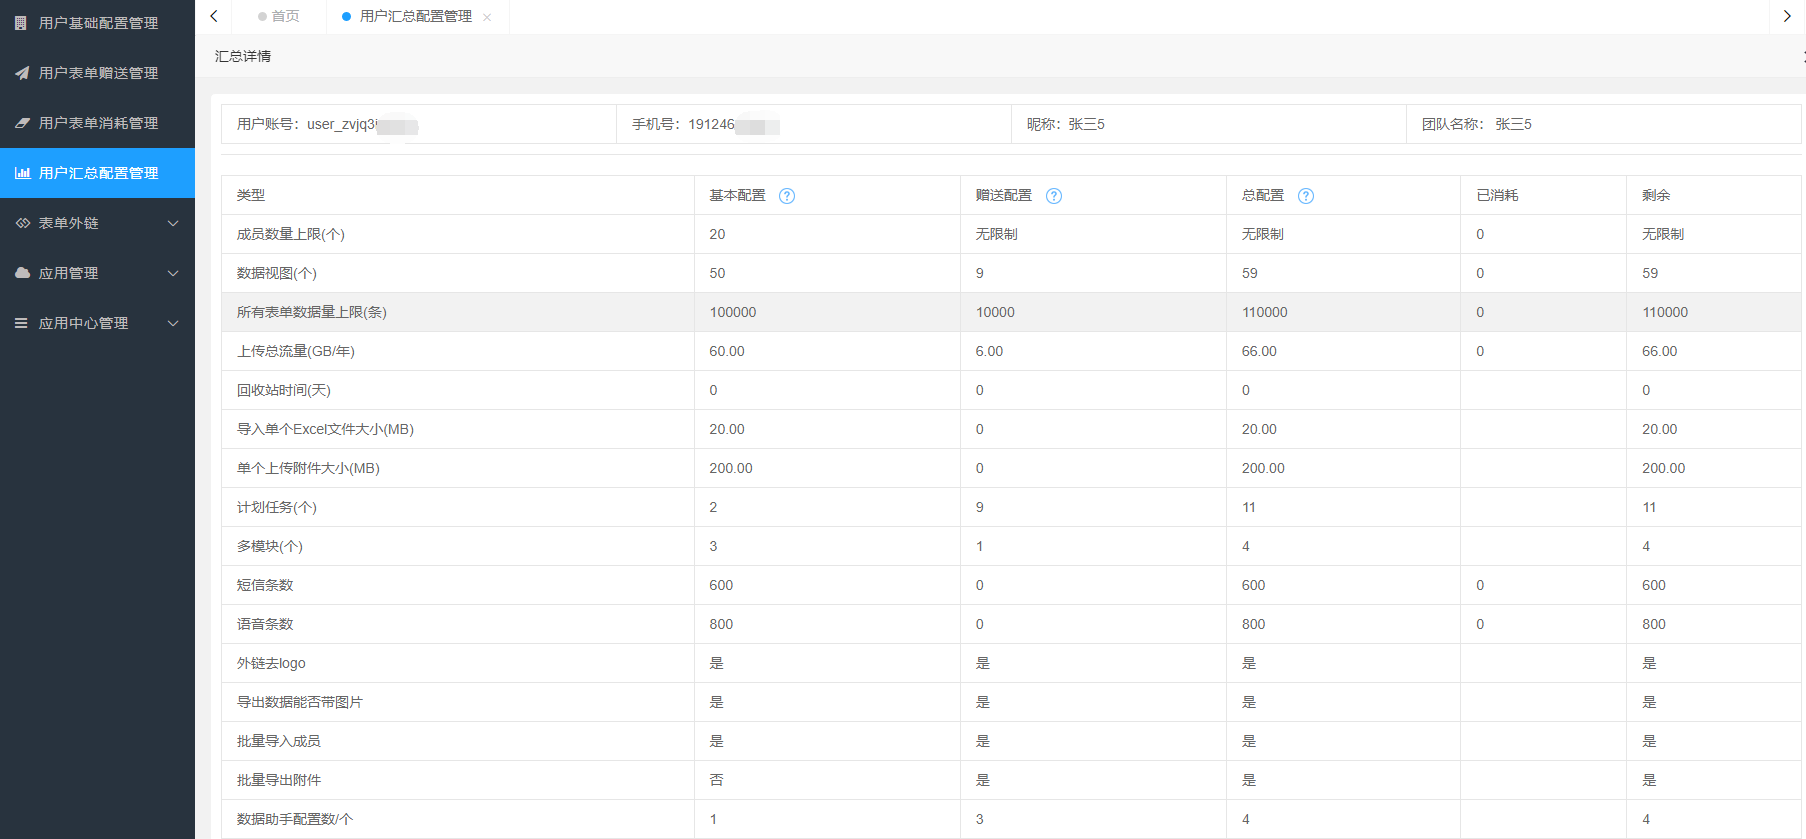The image size is (1806, 839).
Task: Click the bar chart icon for 用户汇总配置管理
Action: [21, 173]
